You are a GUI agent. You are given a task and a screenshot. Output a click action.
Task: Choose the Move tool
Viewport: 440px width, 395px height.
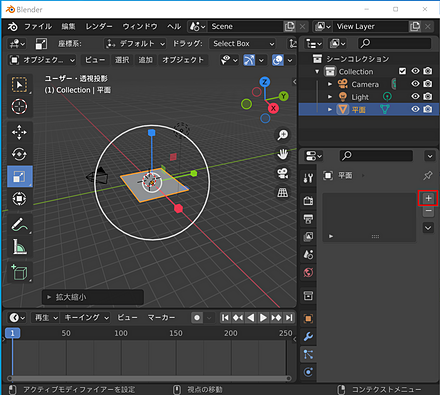(x=20, y=132)
